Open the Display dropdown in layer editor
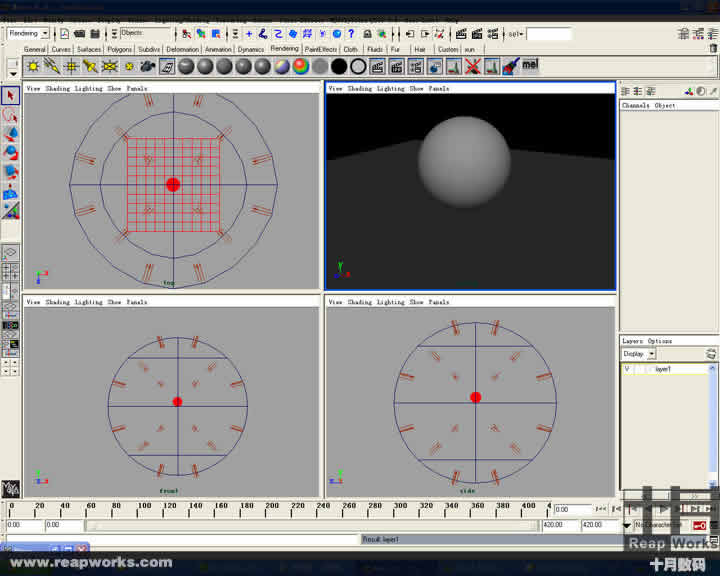Viewport: 720px width, 576px height. point(651,354)
